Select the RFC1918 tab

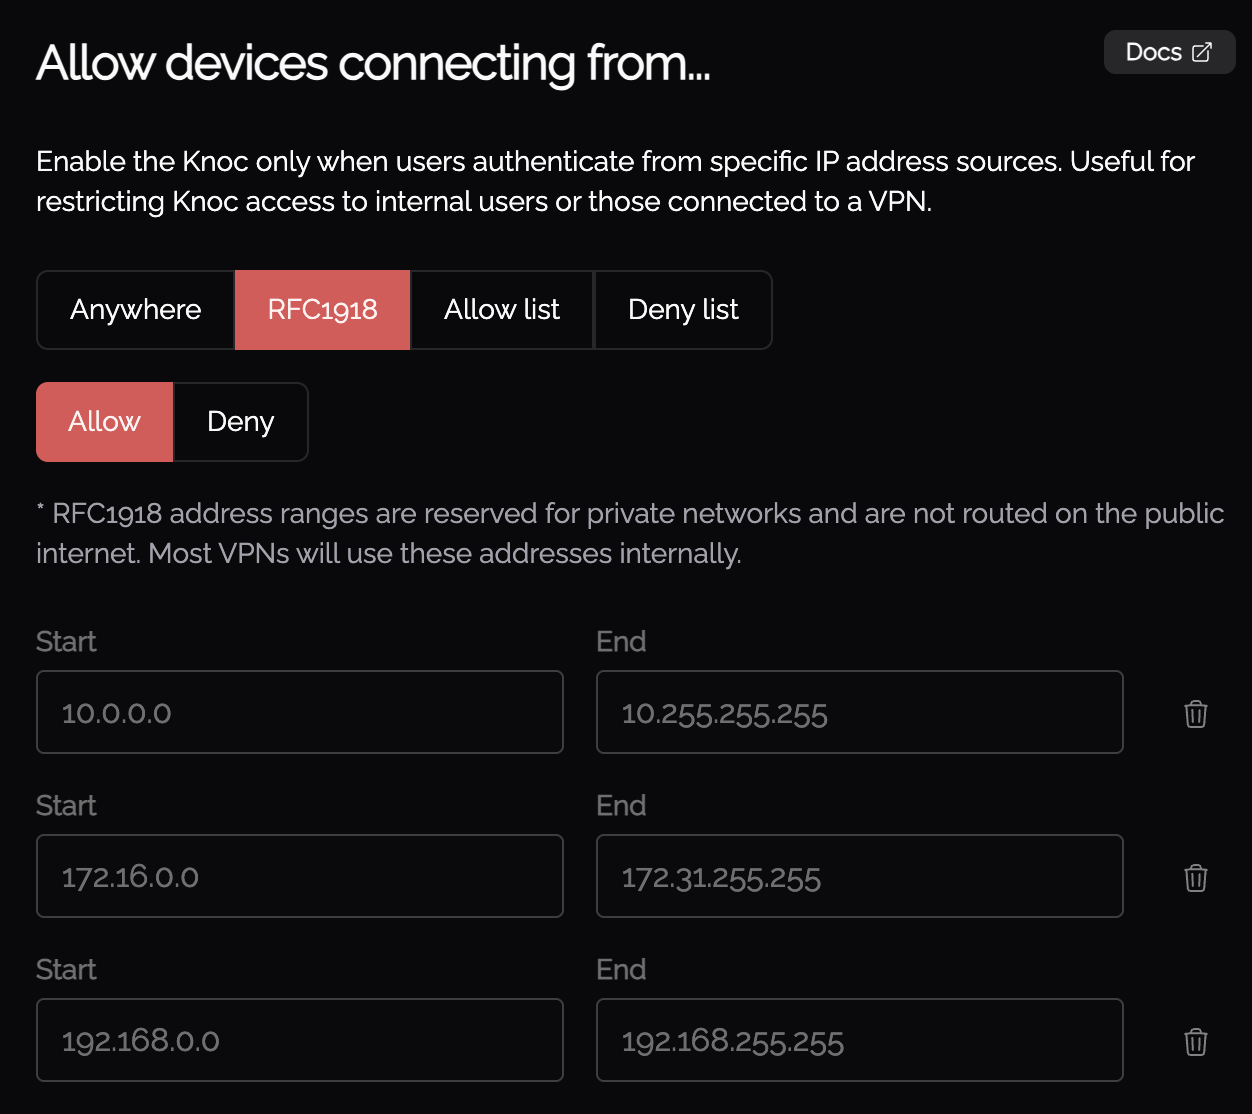(323, 310)
